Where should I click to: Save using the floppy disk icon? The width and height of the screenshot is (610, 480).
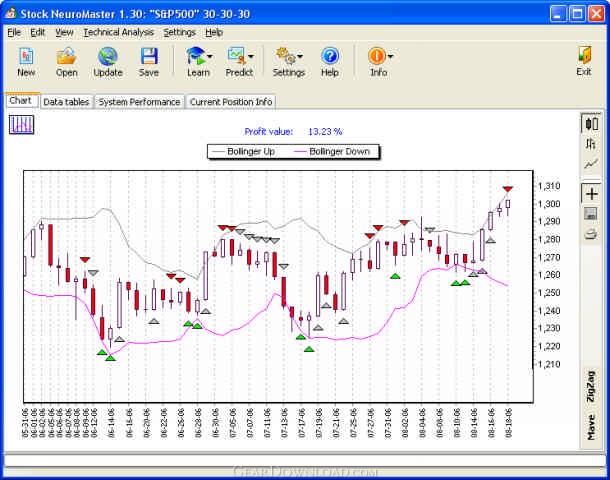[x=149, y=56]
